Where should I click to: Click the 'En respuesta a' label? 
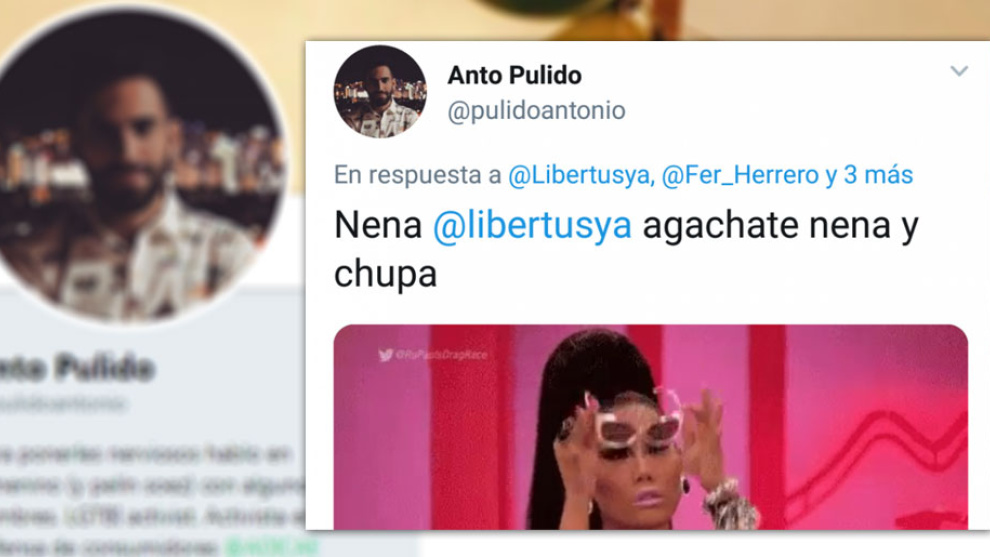[x=417, y=175]
